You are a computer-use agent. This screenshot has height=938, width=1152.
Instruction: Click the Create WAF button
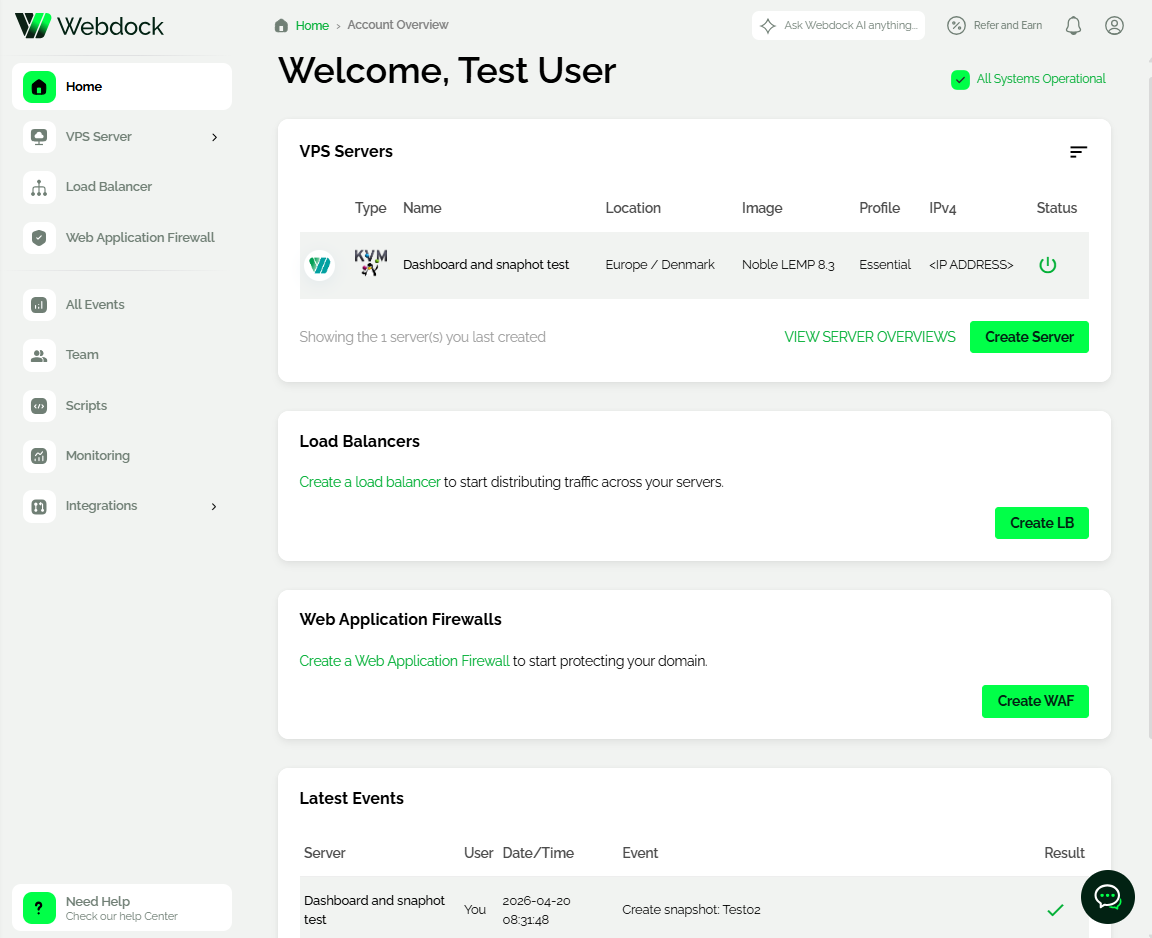(1034, 701)
